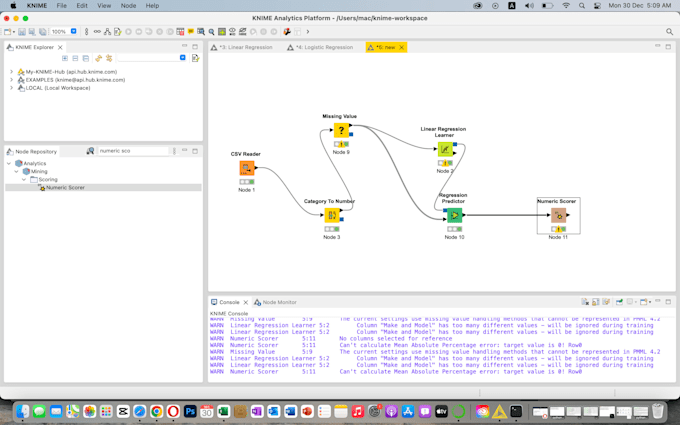Screen dimensions: 680x425
Task: Toggle fuzzy search icon in Node Repository
Action: (90, 151)
